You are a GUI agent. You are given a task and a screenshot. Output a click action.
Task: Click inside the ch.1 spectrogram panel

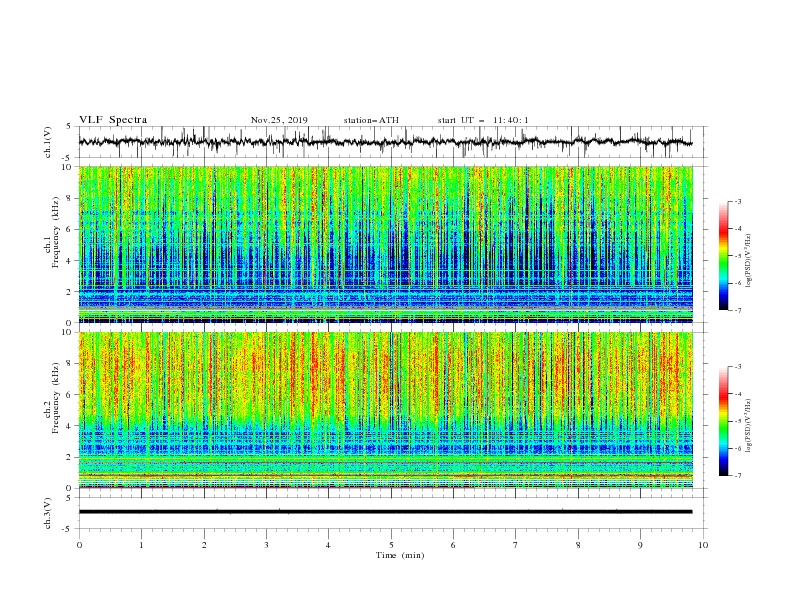pyautogui.click(x=385, y=244)
